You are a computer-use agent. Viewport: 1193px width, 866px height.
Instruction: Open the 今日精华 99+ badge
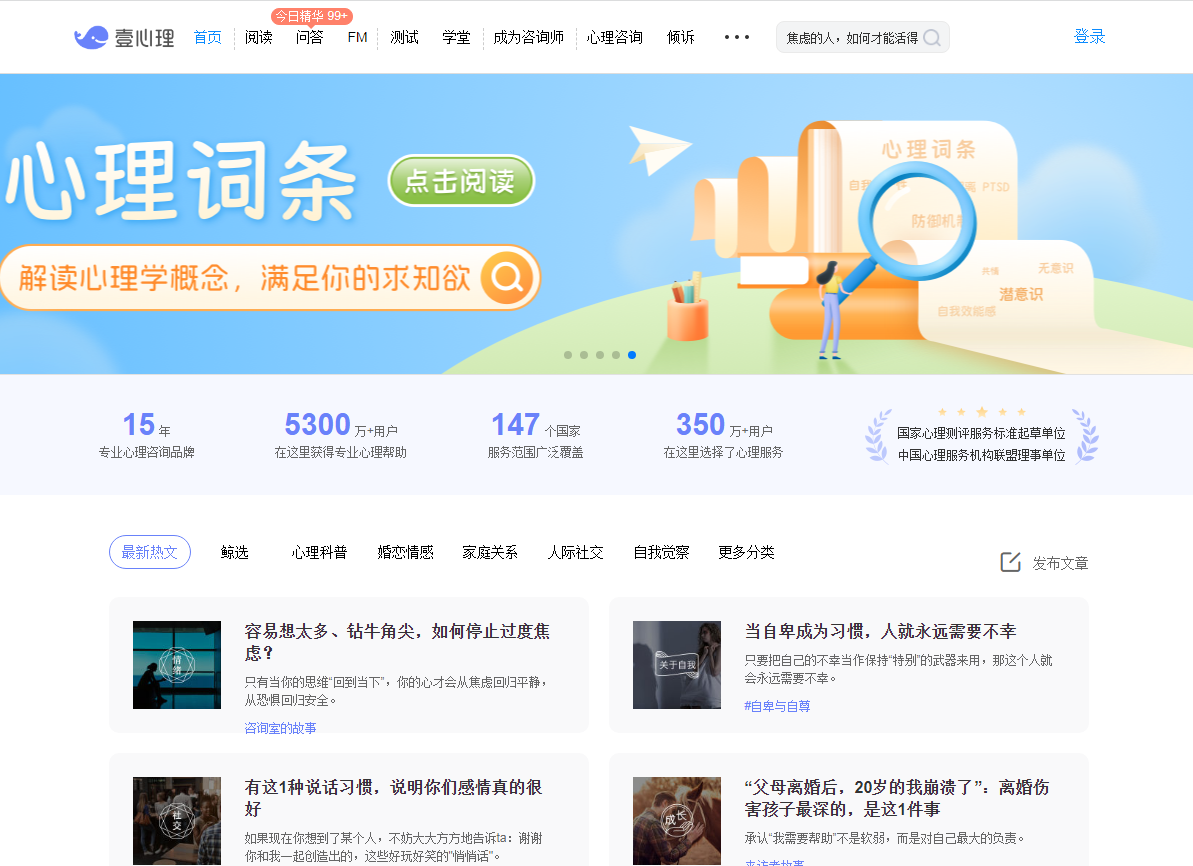click(311, 16)
